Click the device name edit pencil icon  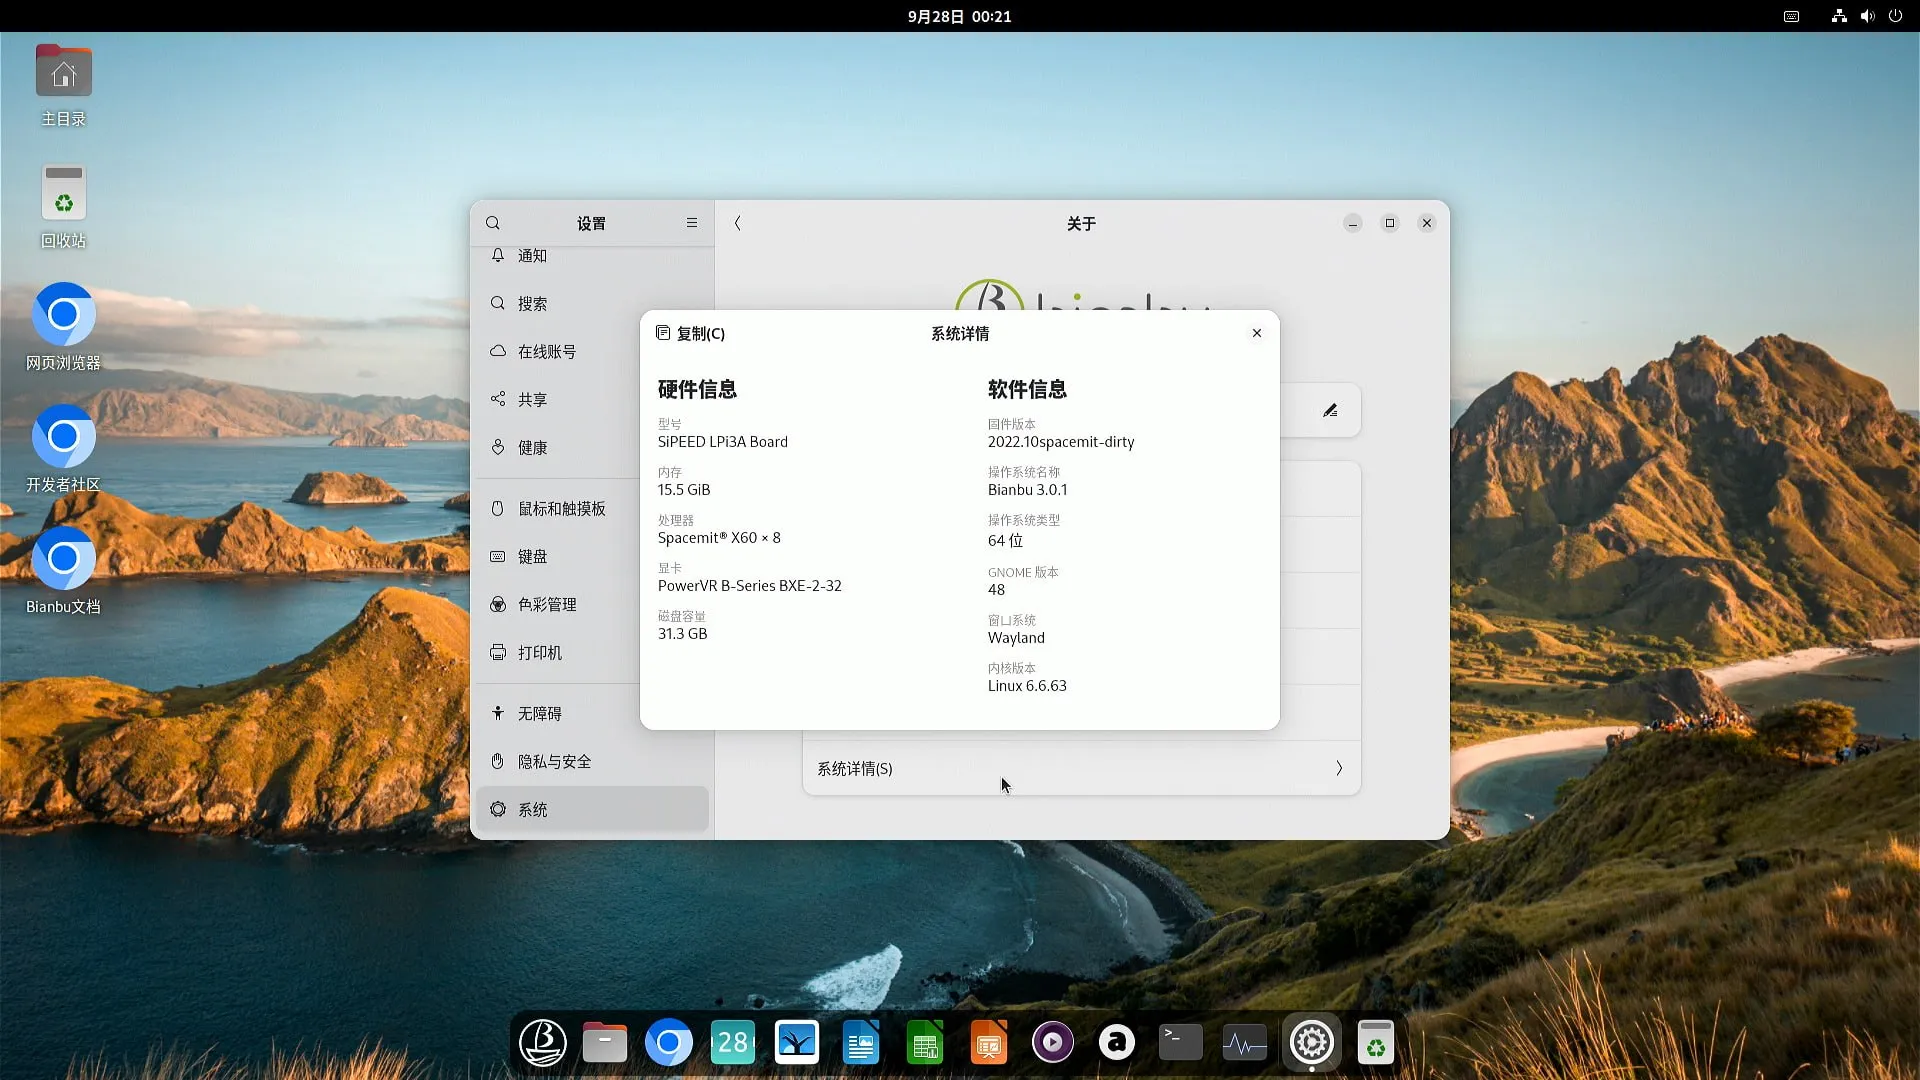1330,410
